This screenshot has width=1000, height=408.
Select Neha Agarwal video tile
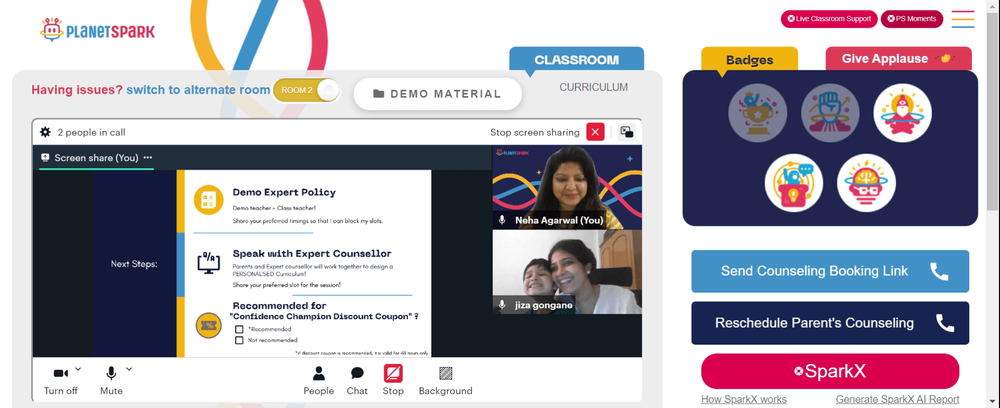567,187
